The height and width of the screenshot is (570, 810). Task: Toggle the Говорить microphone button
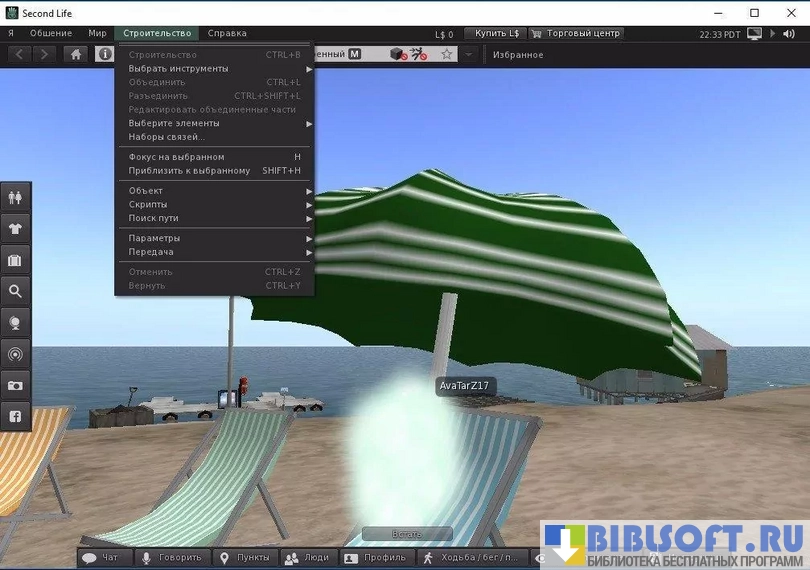tap(171, 557)
